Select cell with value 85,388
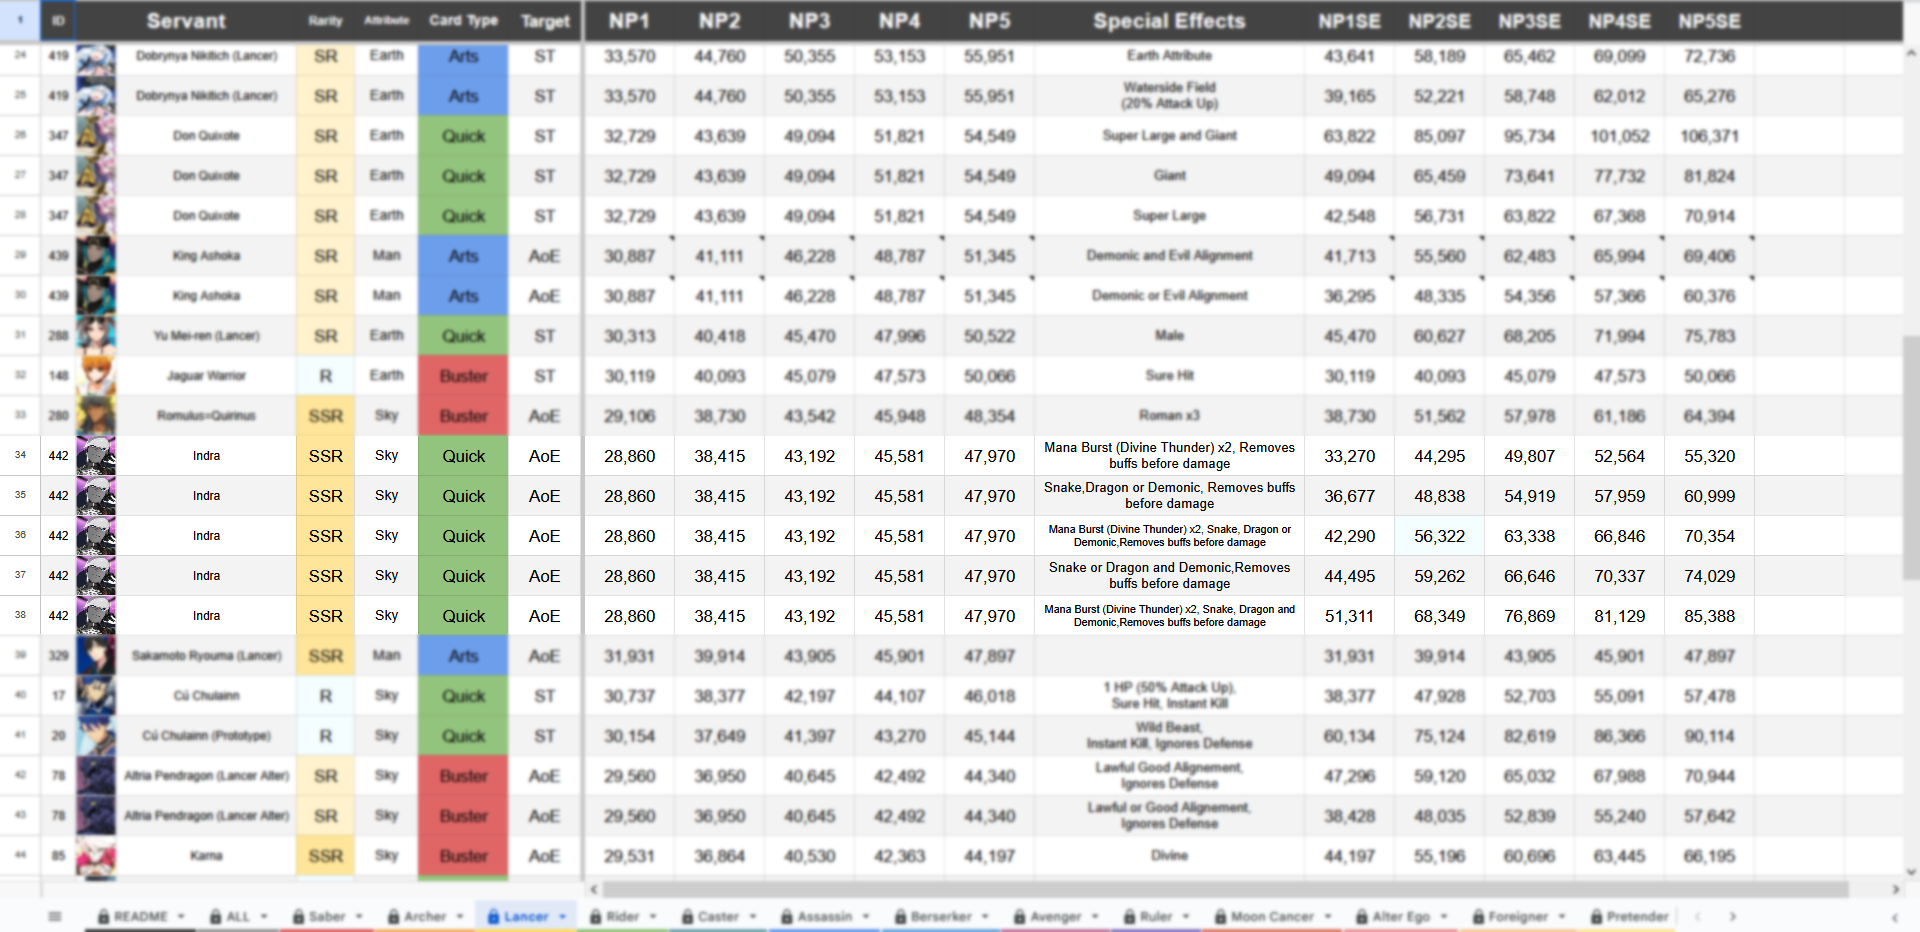This screenshot has height=932, width=1920. (1709, 616)
